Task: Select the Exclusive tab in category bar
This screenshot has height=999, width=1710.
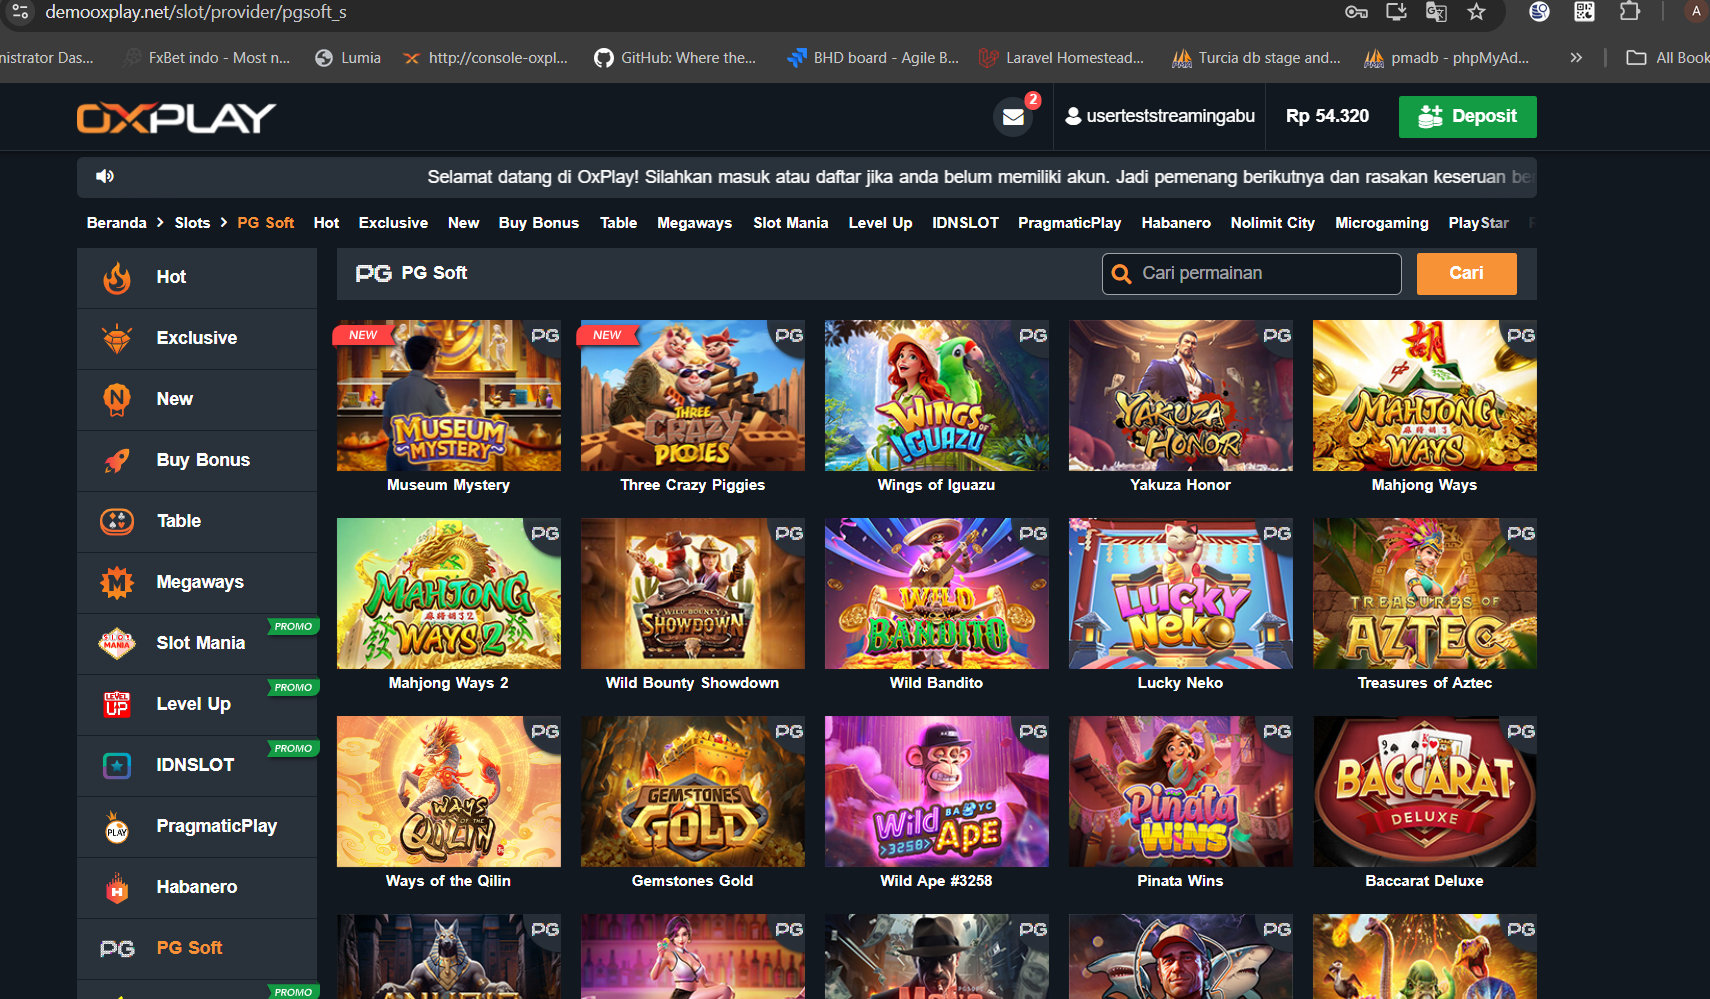Action: [x=393, y=223]
